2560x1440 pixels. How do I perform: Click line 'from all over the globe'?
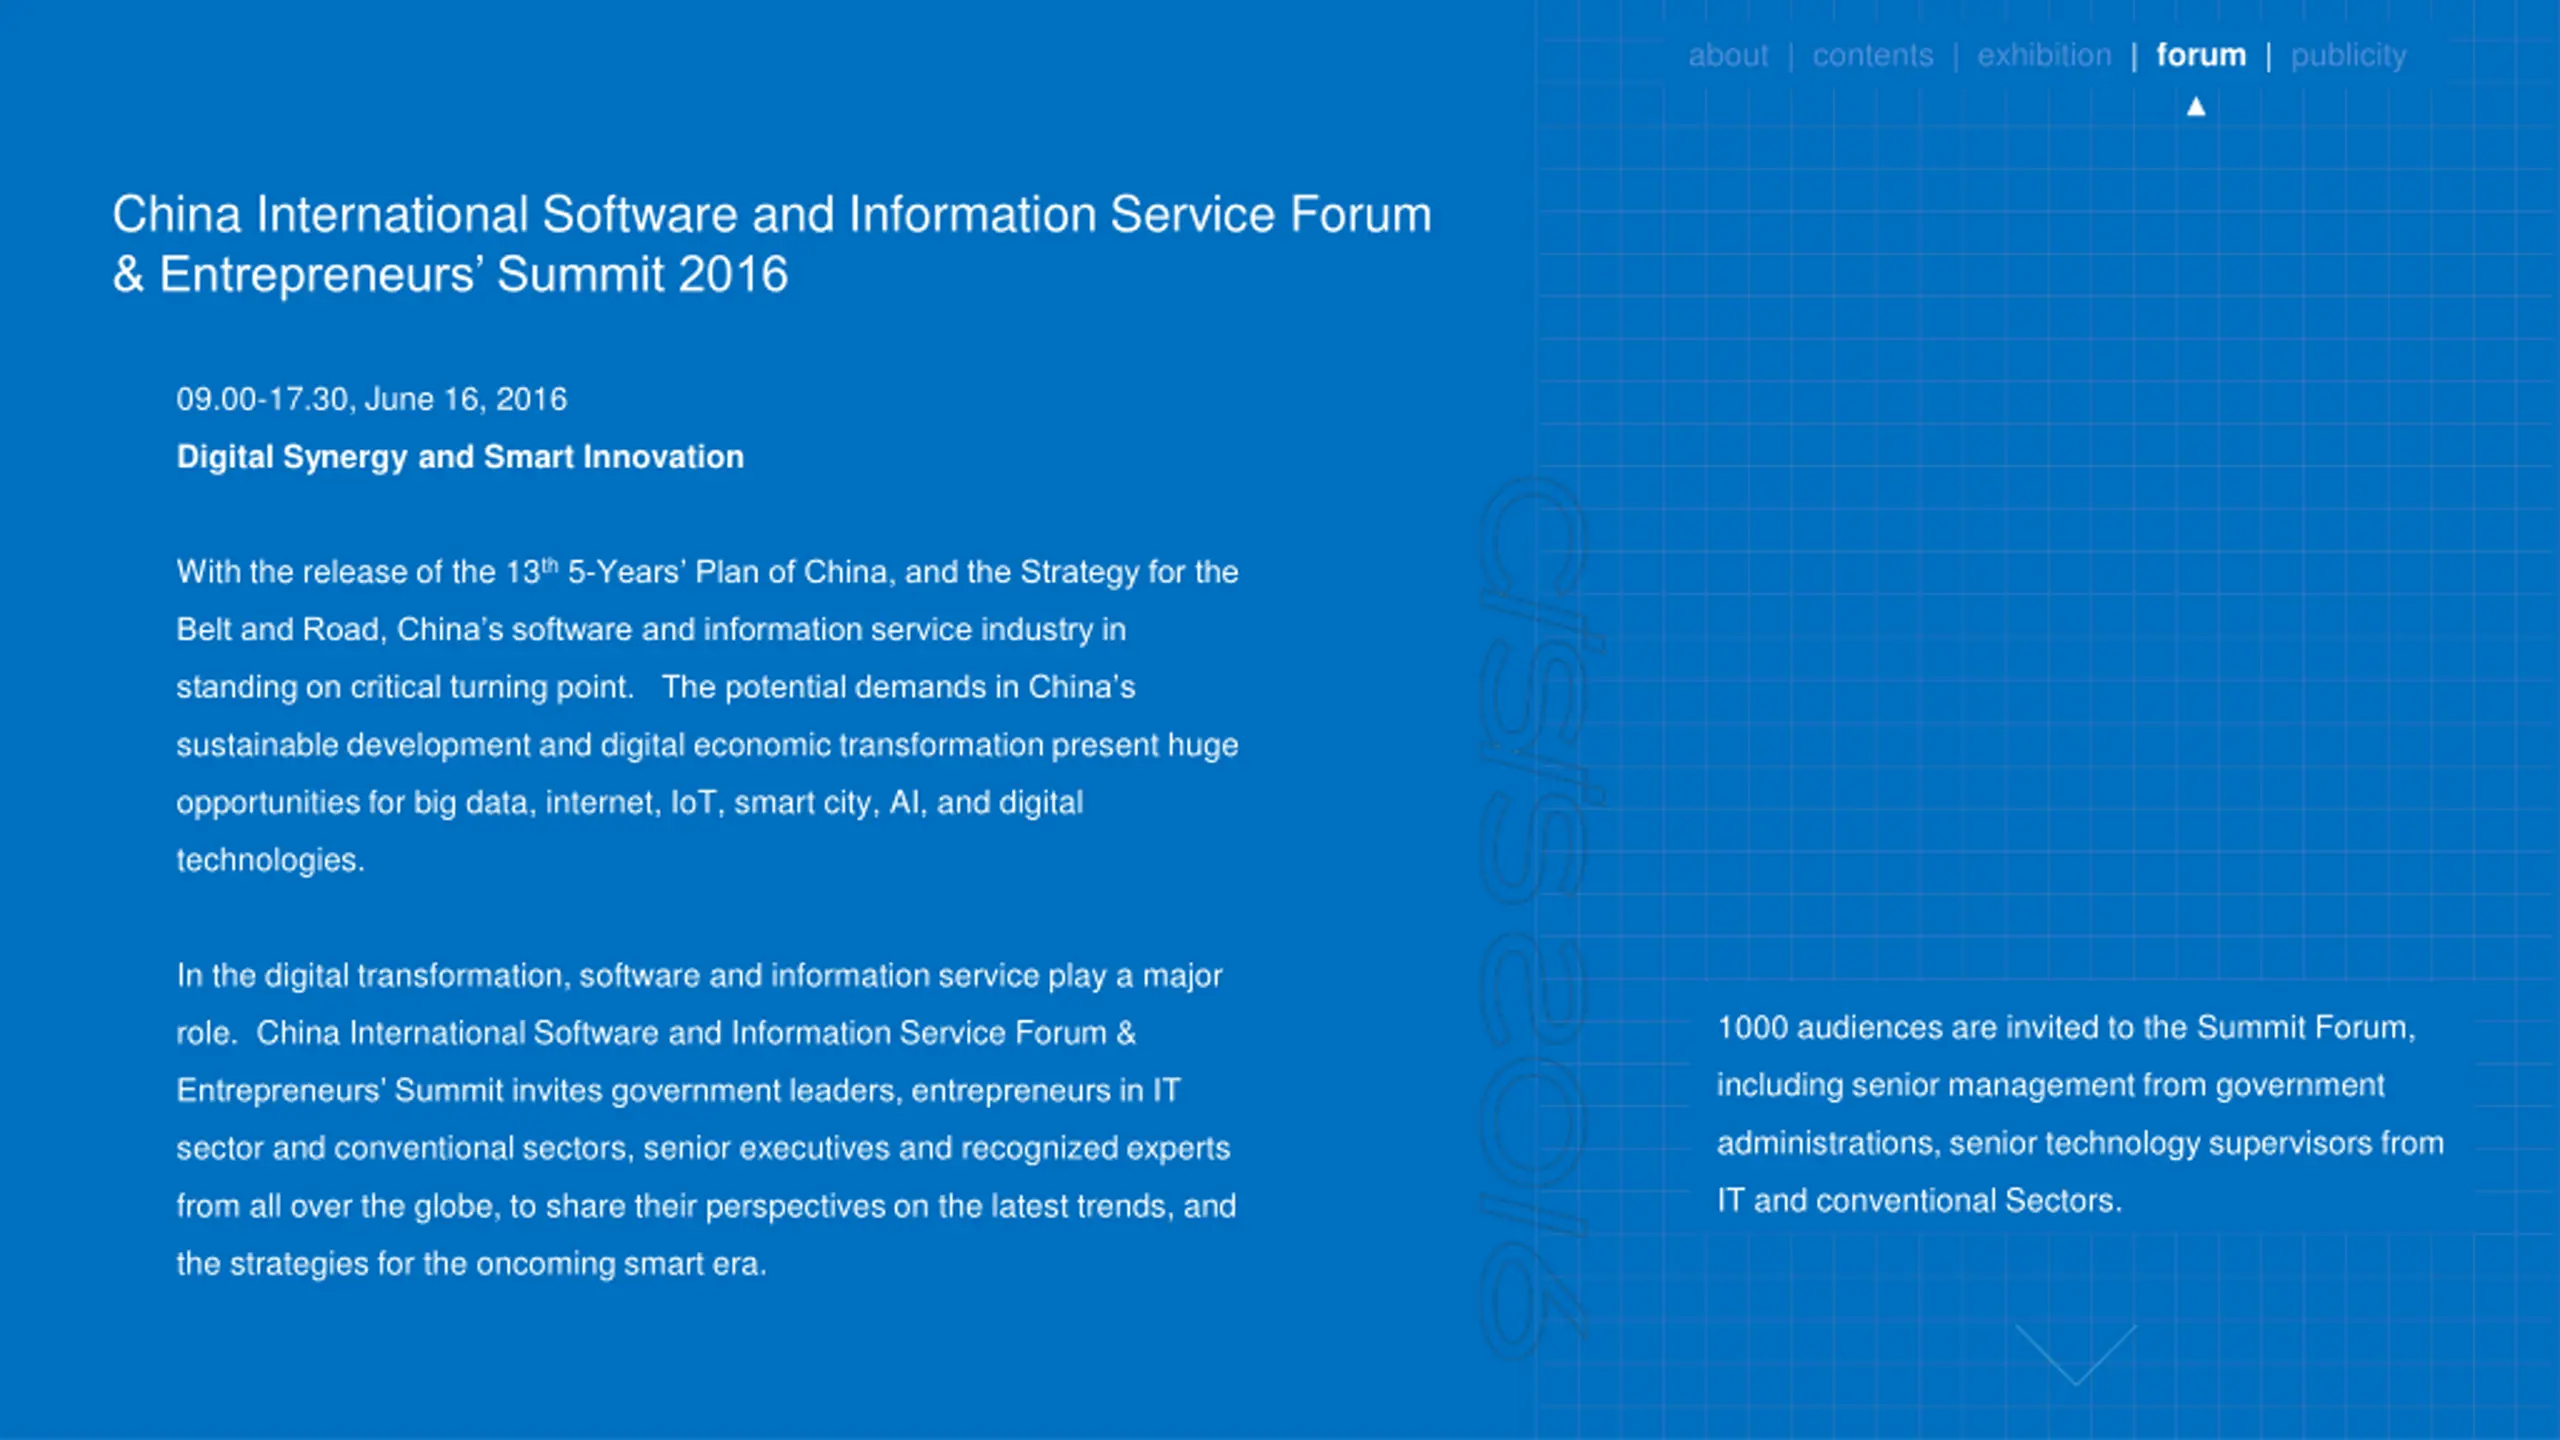point(706,1207)
